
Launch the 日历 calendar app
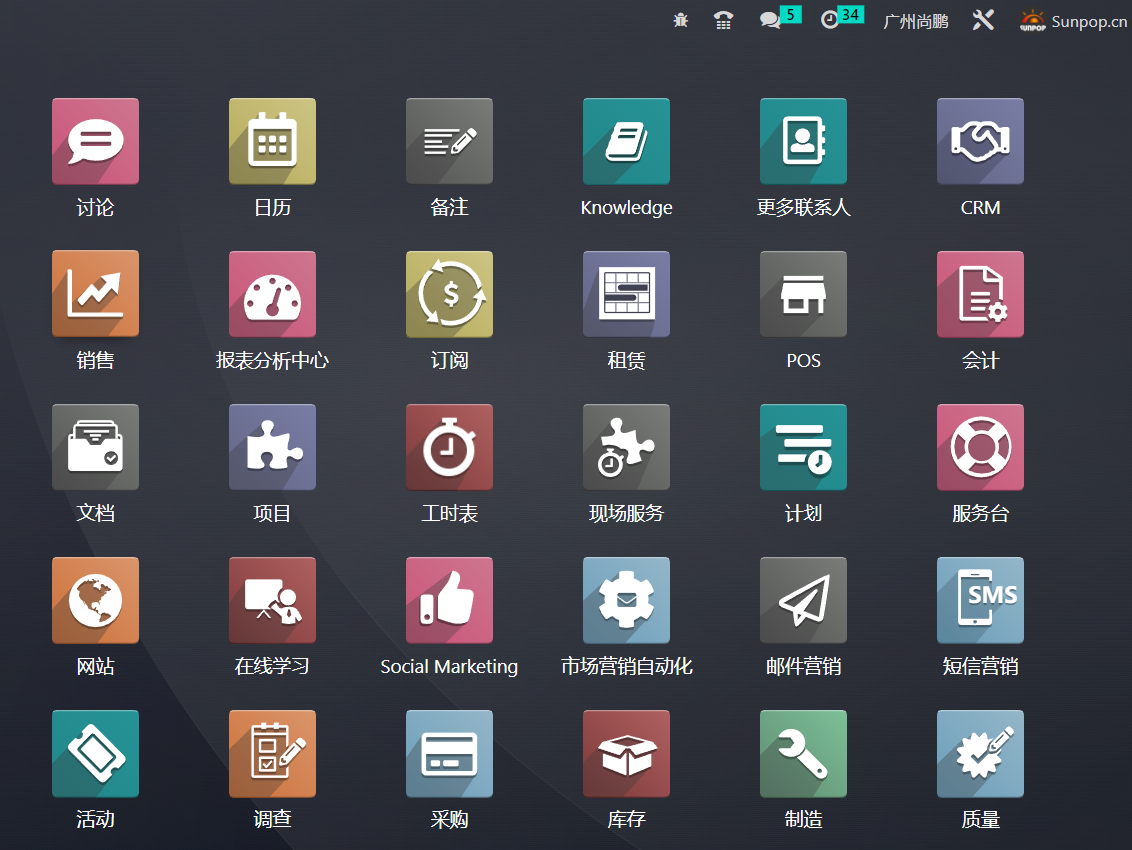pos(272,141)
